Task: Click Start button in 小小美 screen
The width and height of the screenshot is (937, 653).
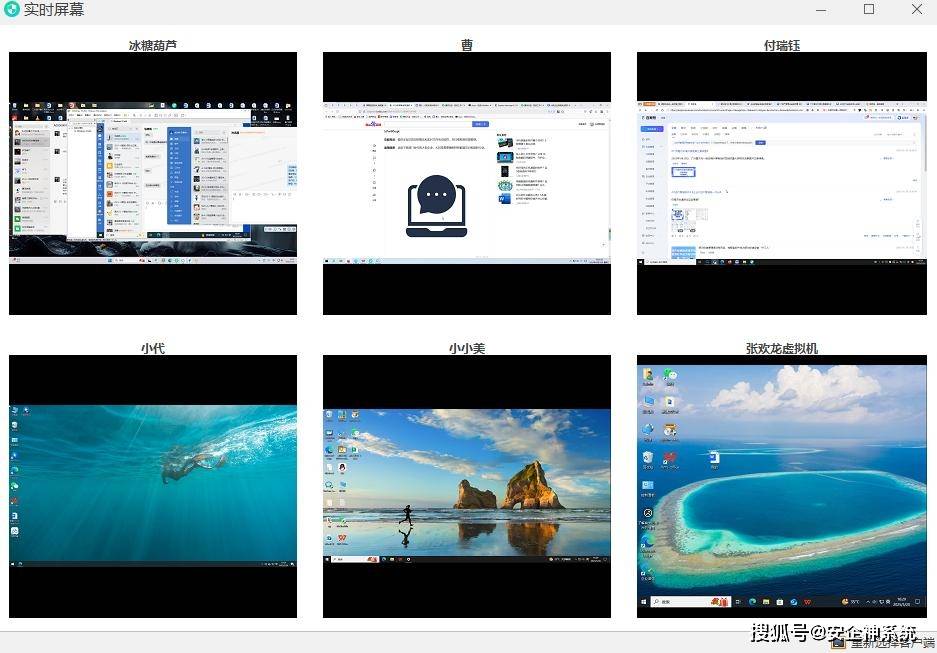Action: [x=327, y=560]
